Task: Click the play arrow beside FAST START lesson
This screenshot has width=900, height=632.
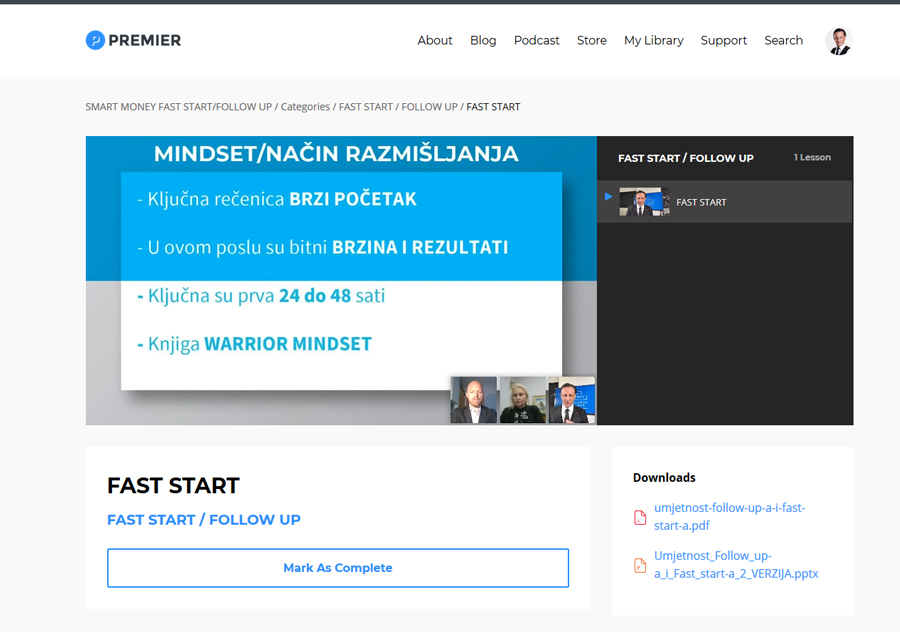Action: tap(608, 197)
